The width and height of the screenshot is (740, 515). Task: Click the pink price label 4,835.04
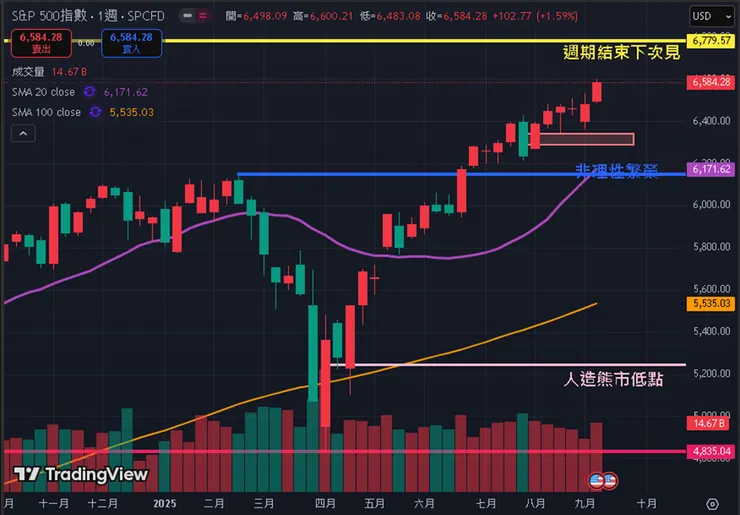coord(711,451)
